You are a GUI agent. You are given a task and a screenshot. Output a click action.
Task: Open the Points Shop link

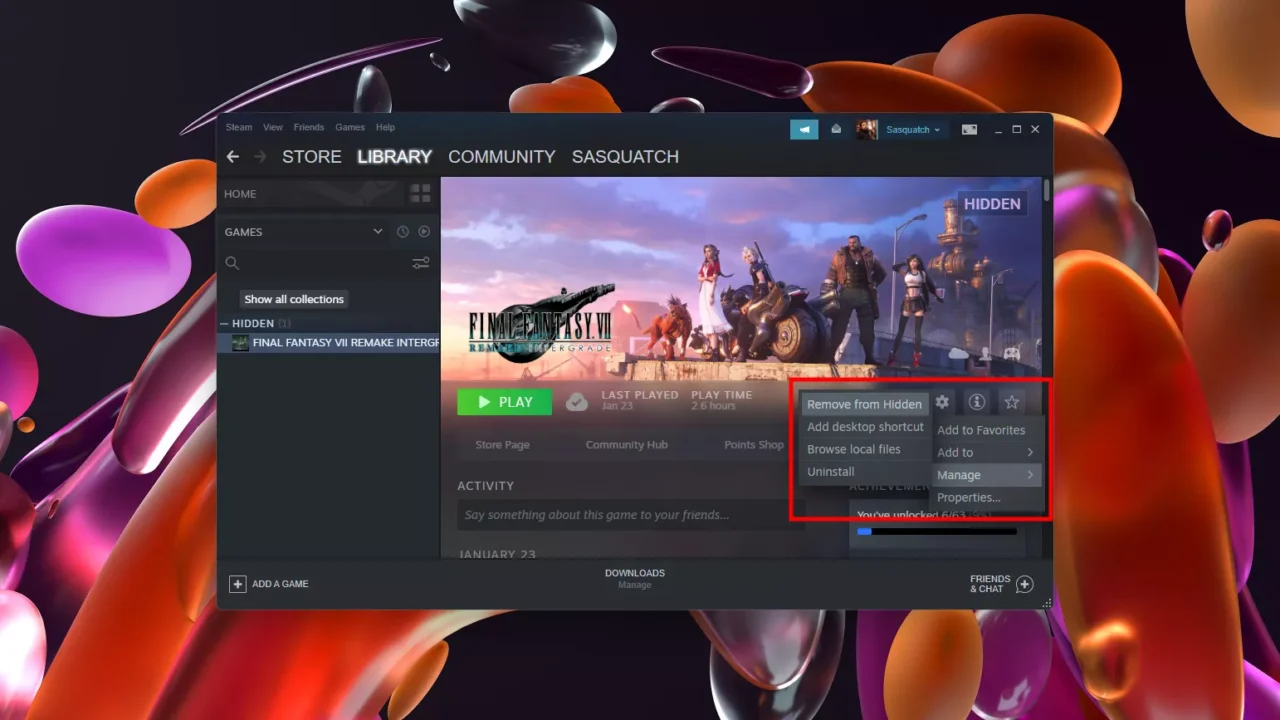(754, 445)
